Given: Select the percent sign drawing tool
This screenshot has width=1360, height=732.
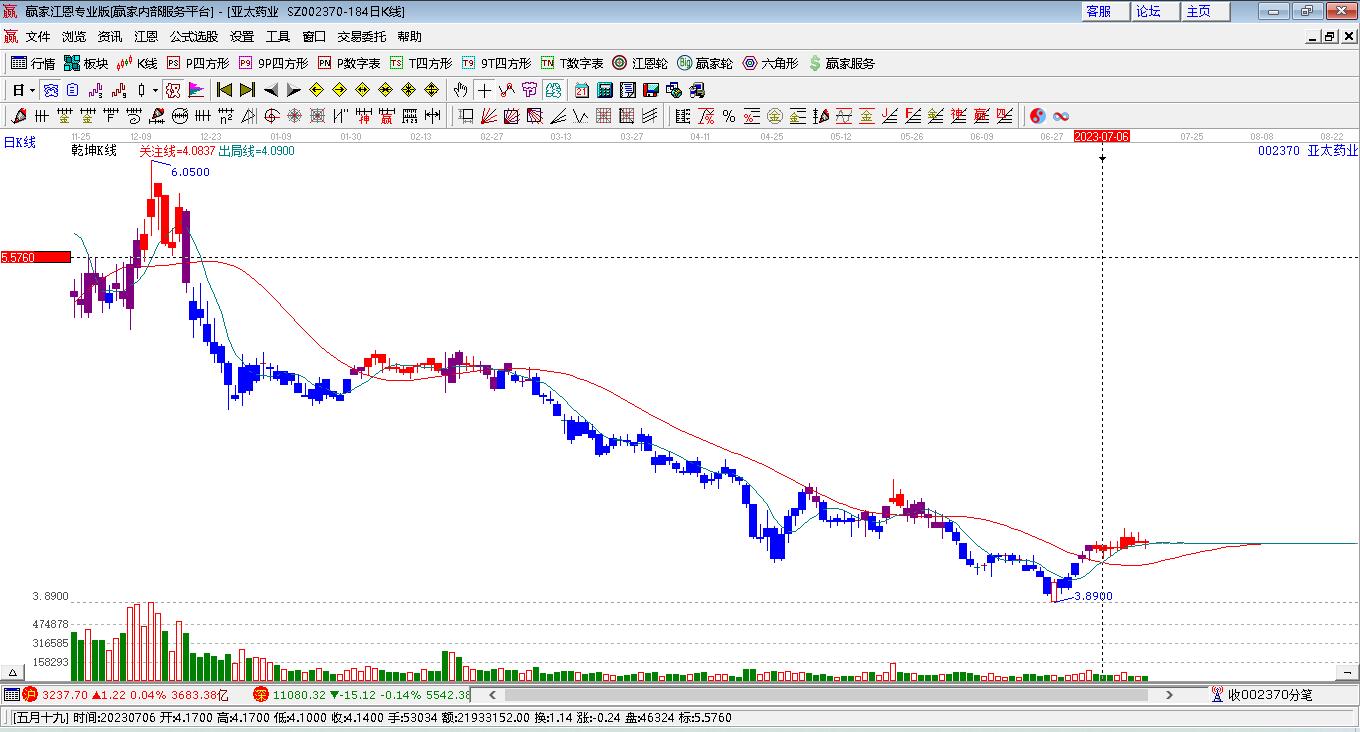Looking at the screenshot, I should pos(729,116).
